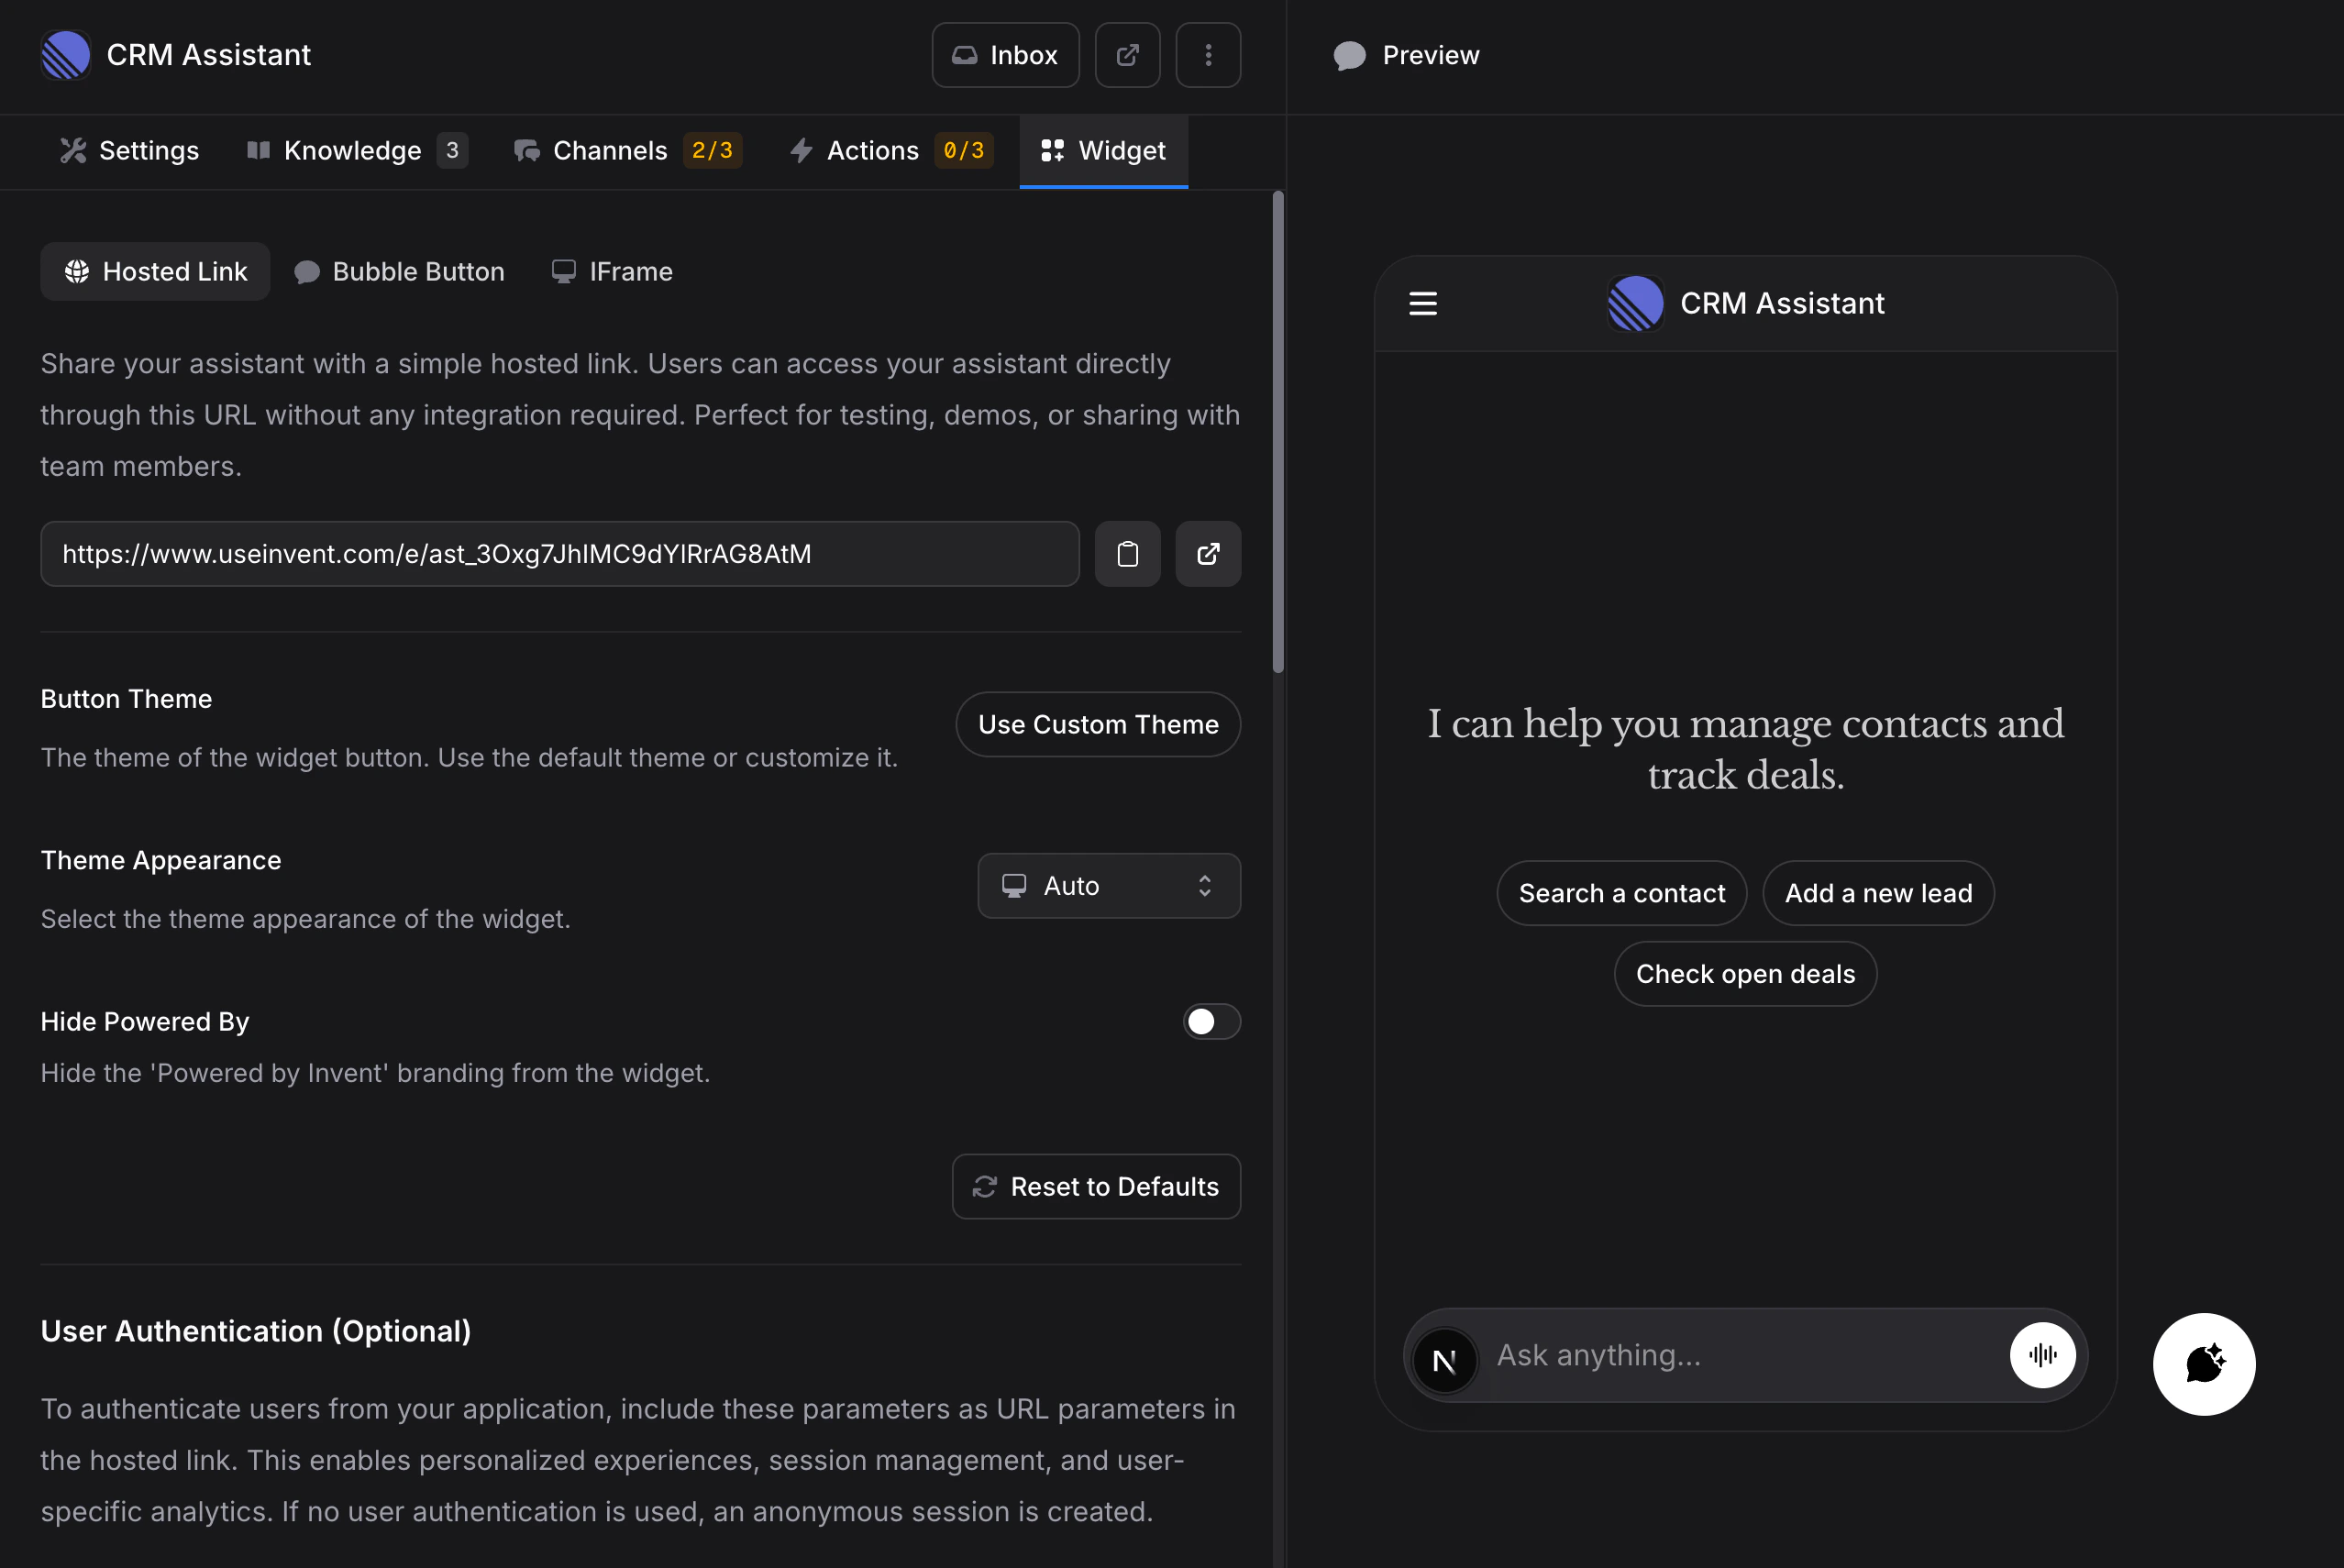Click the Use Custom Theme button
This screenshot has width=2344, height=1568.
click(1097, 724)
